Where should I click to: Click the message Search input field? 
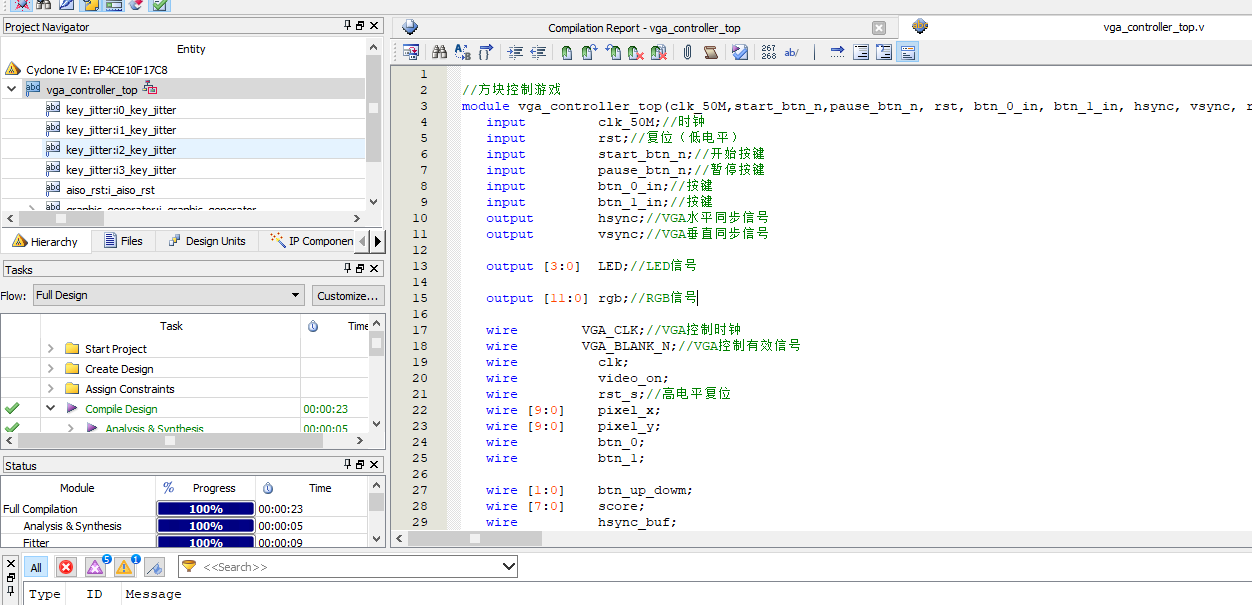point(348,567)
